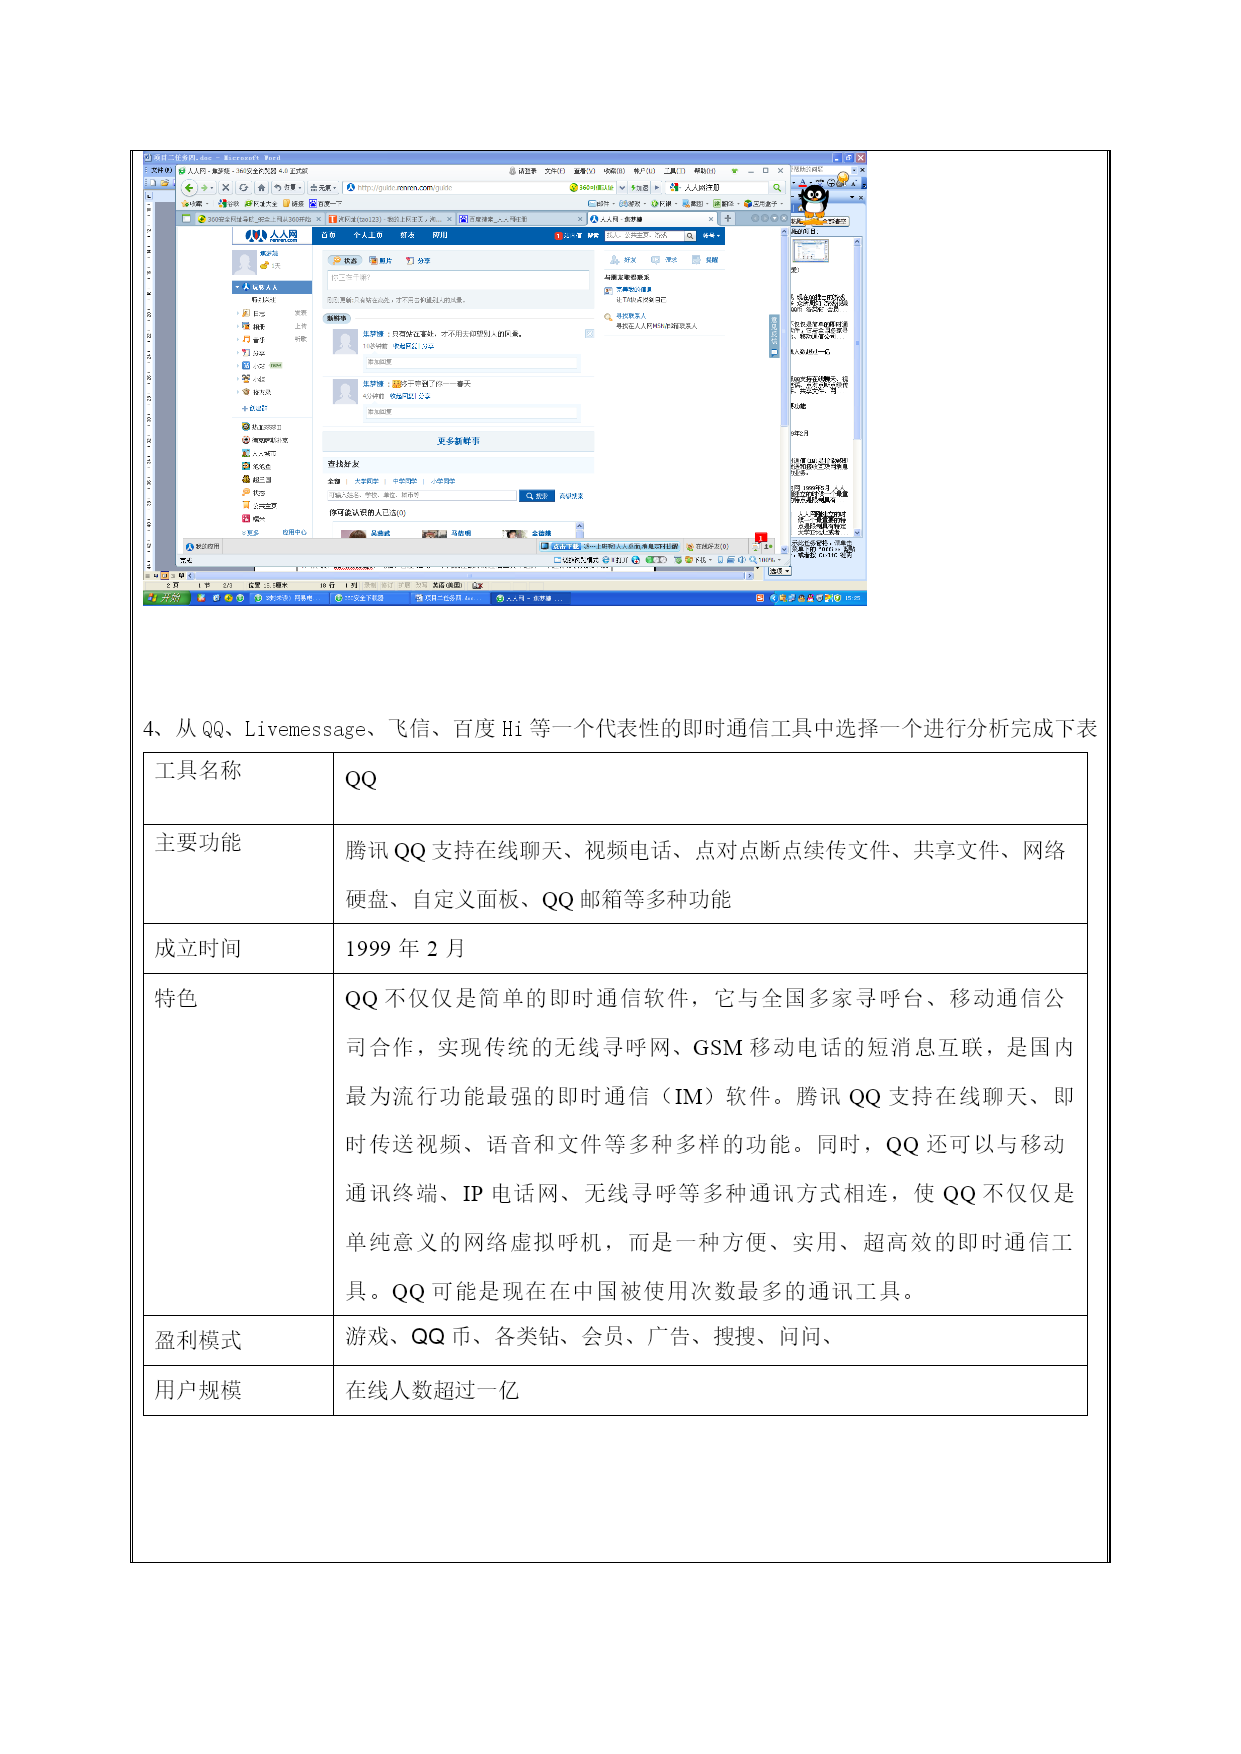Click the 人人网 logo
The width and height of the screenshot is (1241, 1754).
[x=272, y=236]
